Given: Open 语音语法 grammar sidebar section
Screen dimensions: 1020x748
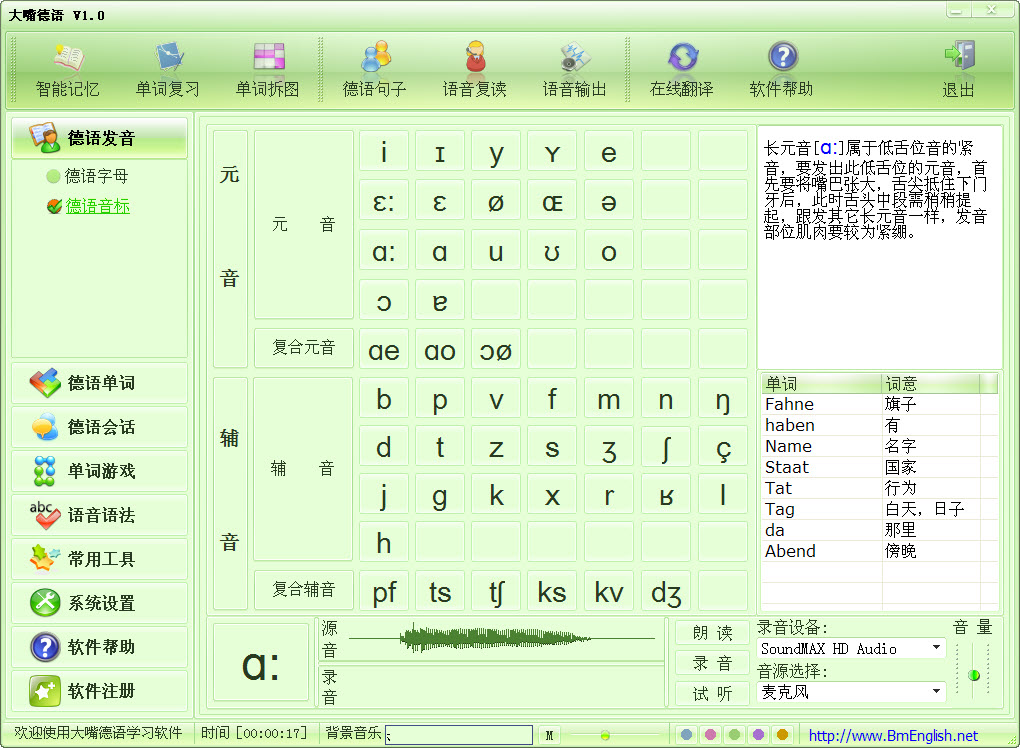Looking at the screenshot, I should pyautogui.click(x=100, y=515).
